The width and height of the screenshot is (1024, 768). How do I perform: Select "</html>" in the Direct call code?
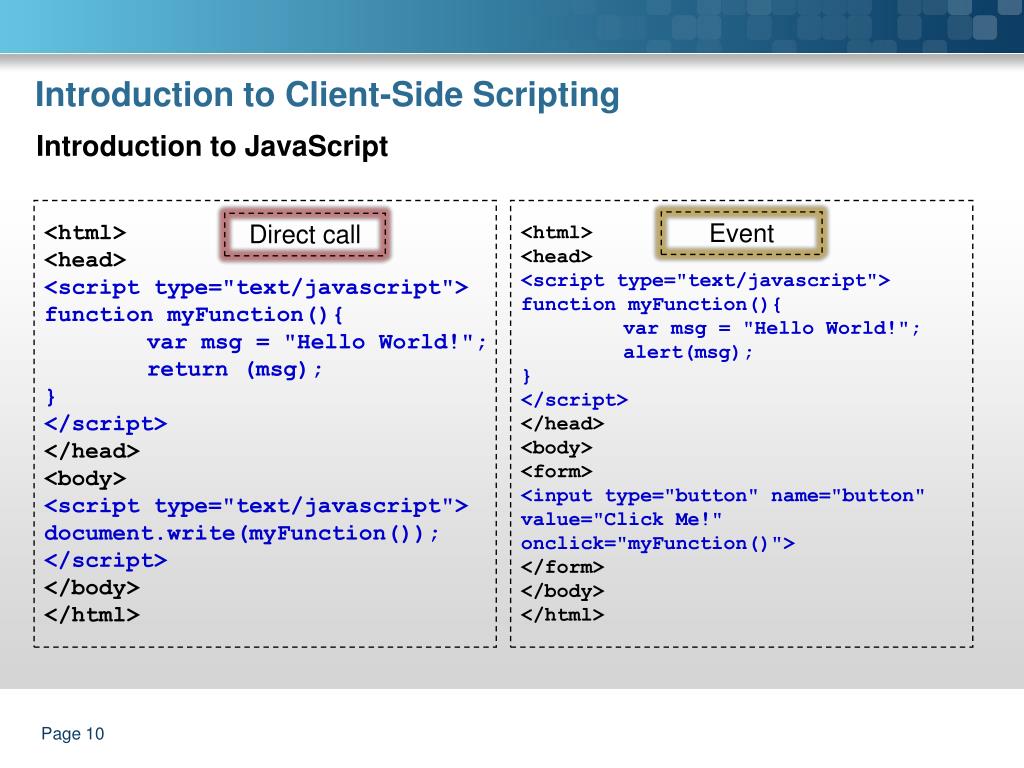[92, 615]
